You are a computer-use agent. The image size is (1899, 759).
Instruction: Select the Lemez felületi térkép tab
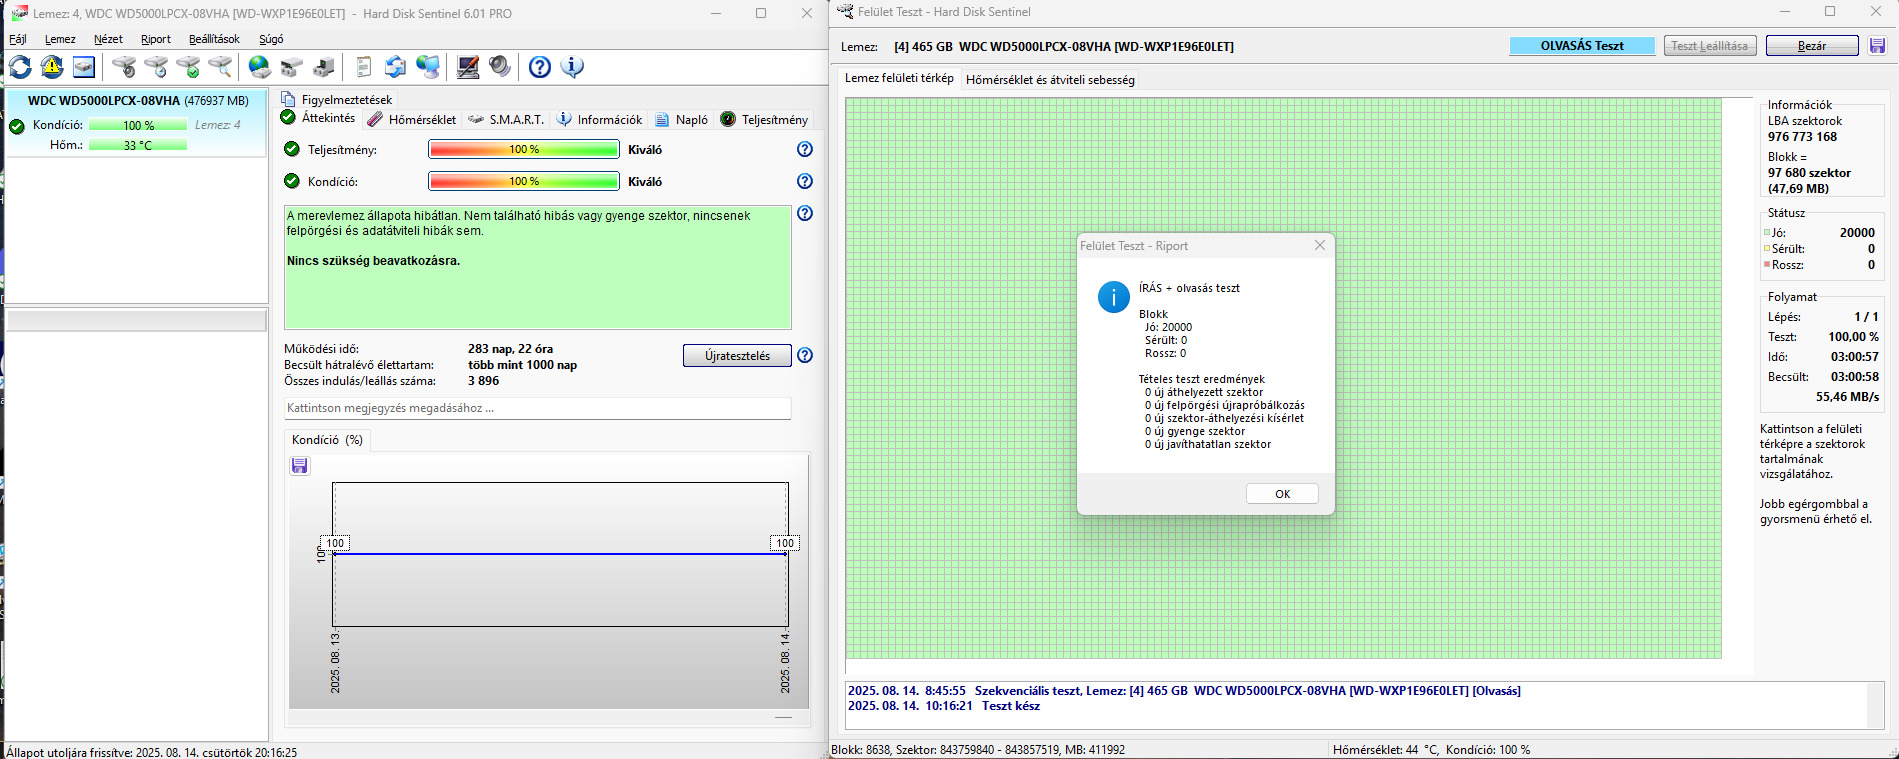899,78
